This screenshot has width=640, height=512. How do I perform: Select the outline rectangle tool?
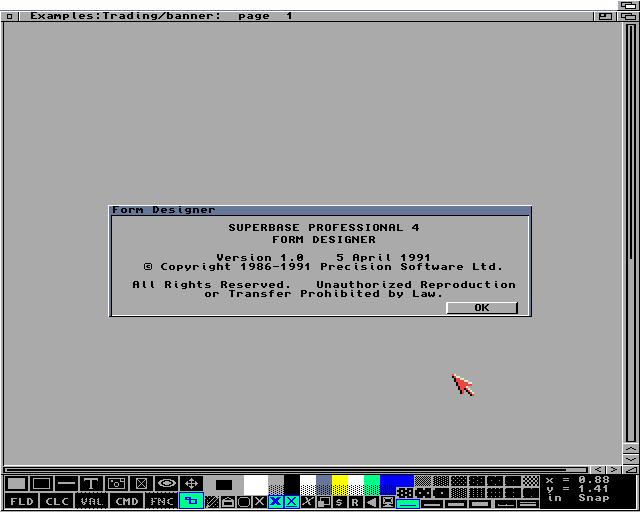click(x=41, y=484)
